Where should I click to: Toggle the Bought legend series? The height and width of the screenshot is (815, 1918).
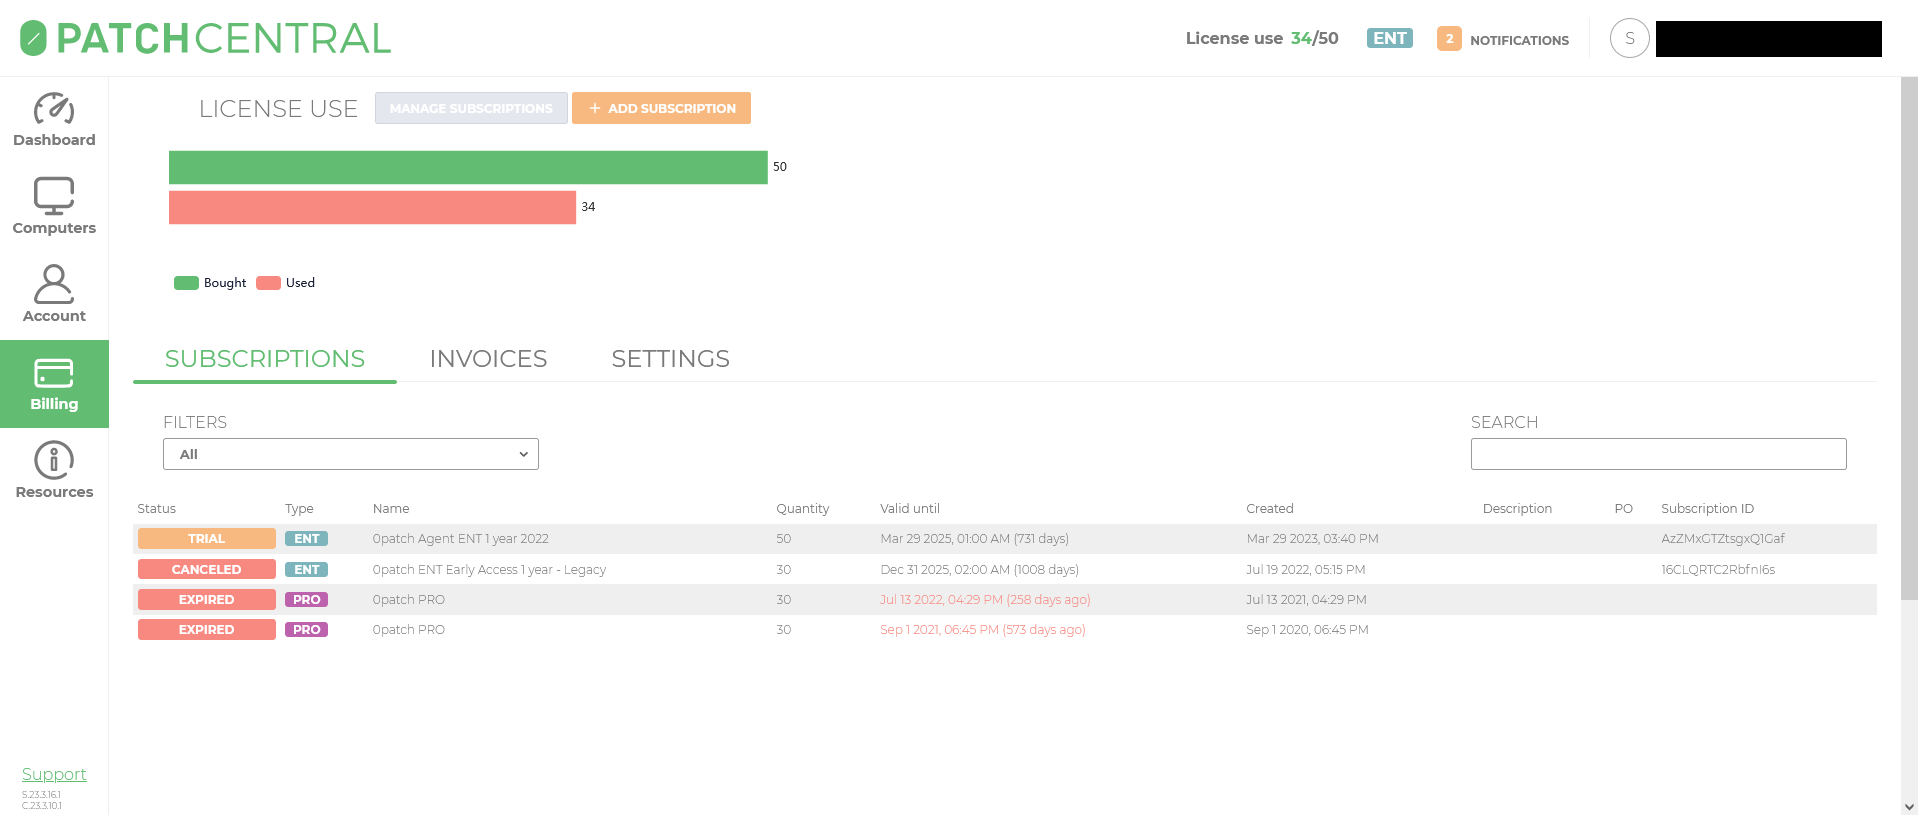pos(210,283)
